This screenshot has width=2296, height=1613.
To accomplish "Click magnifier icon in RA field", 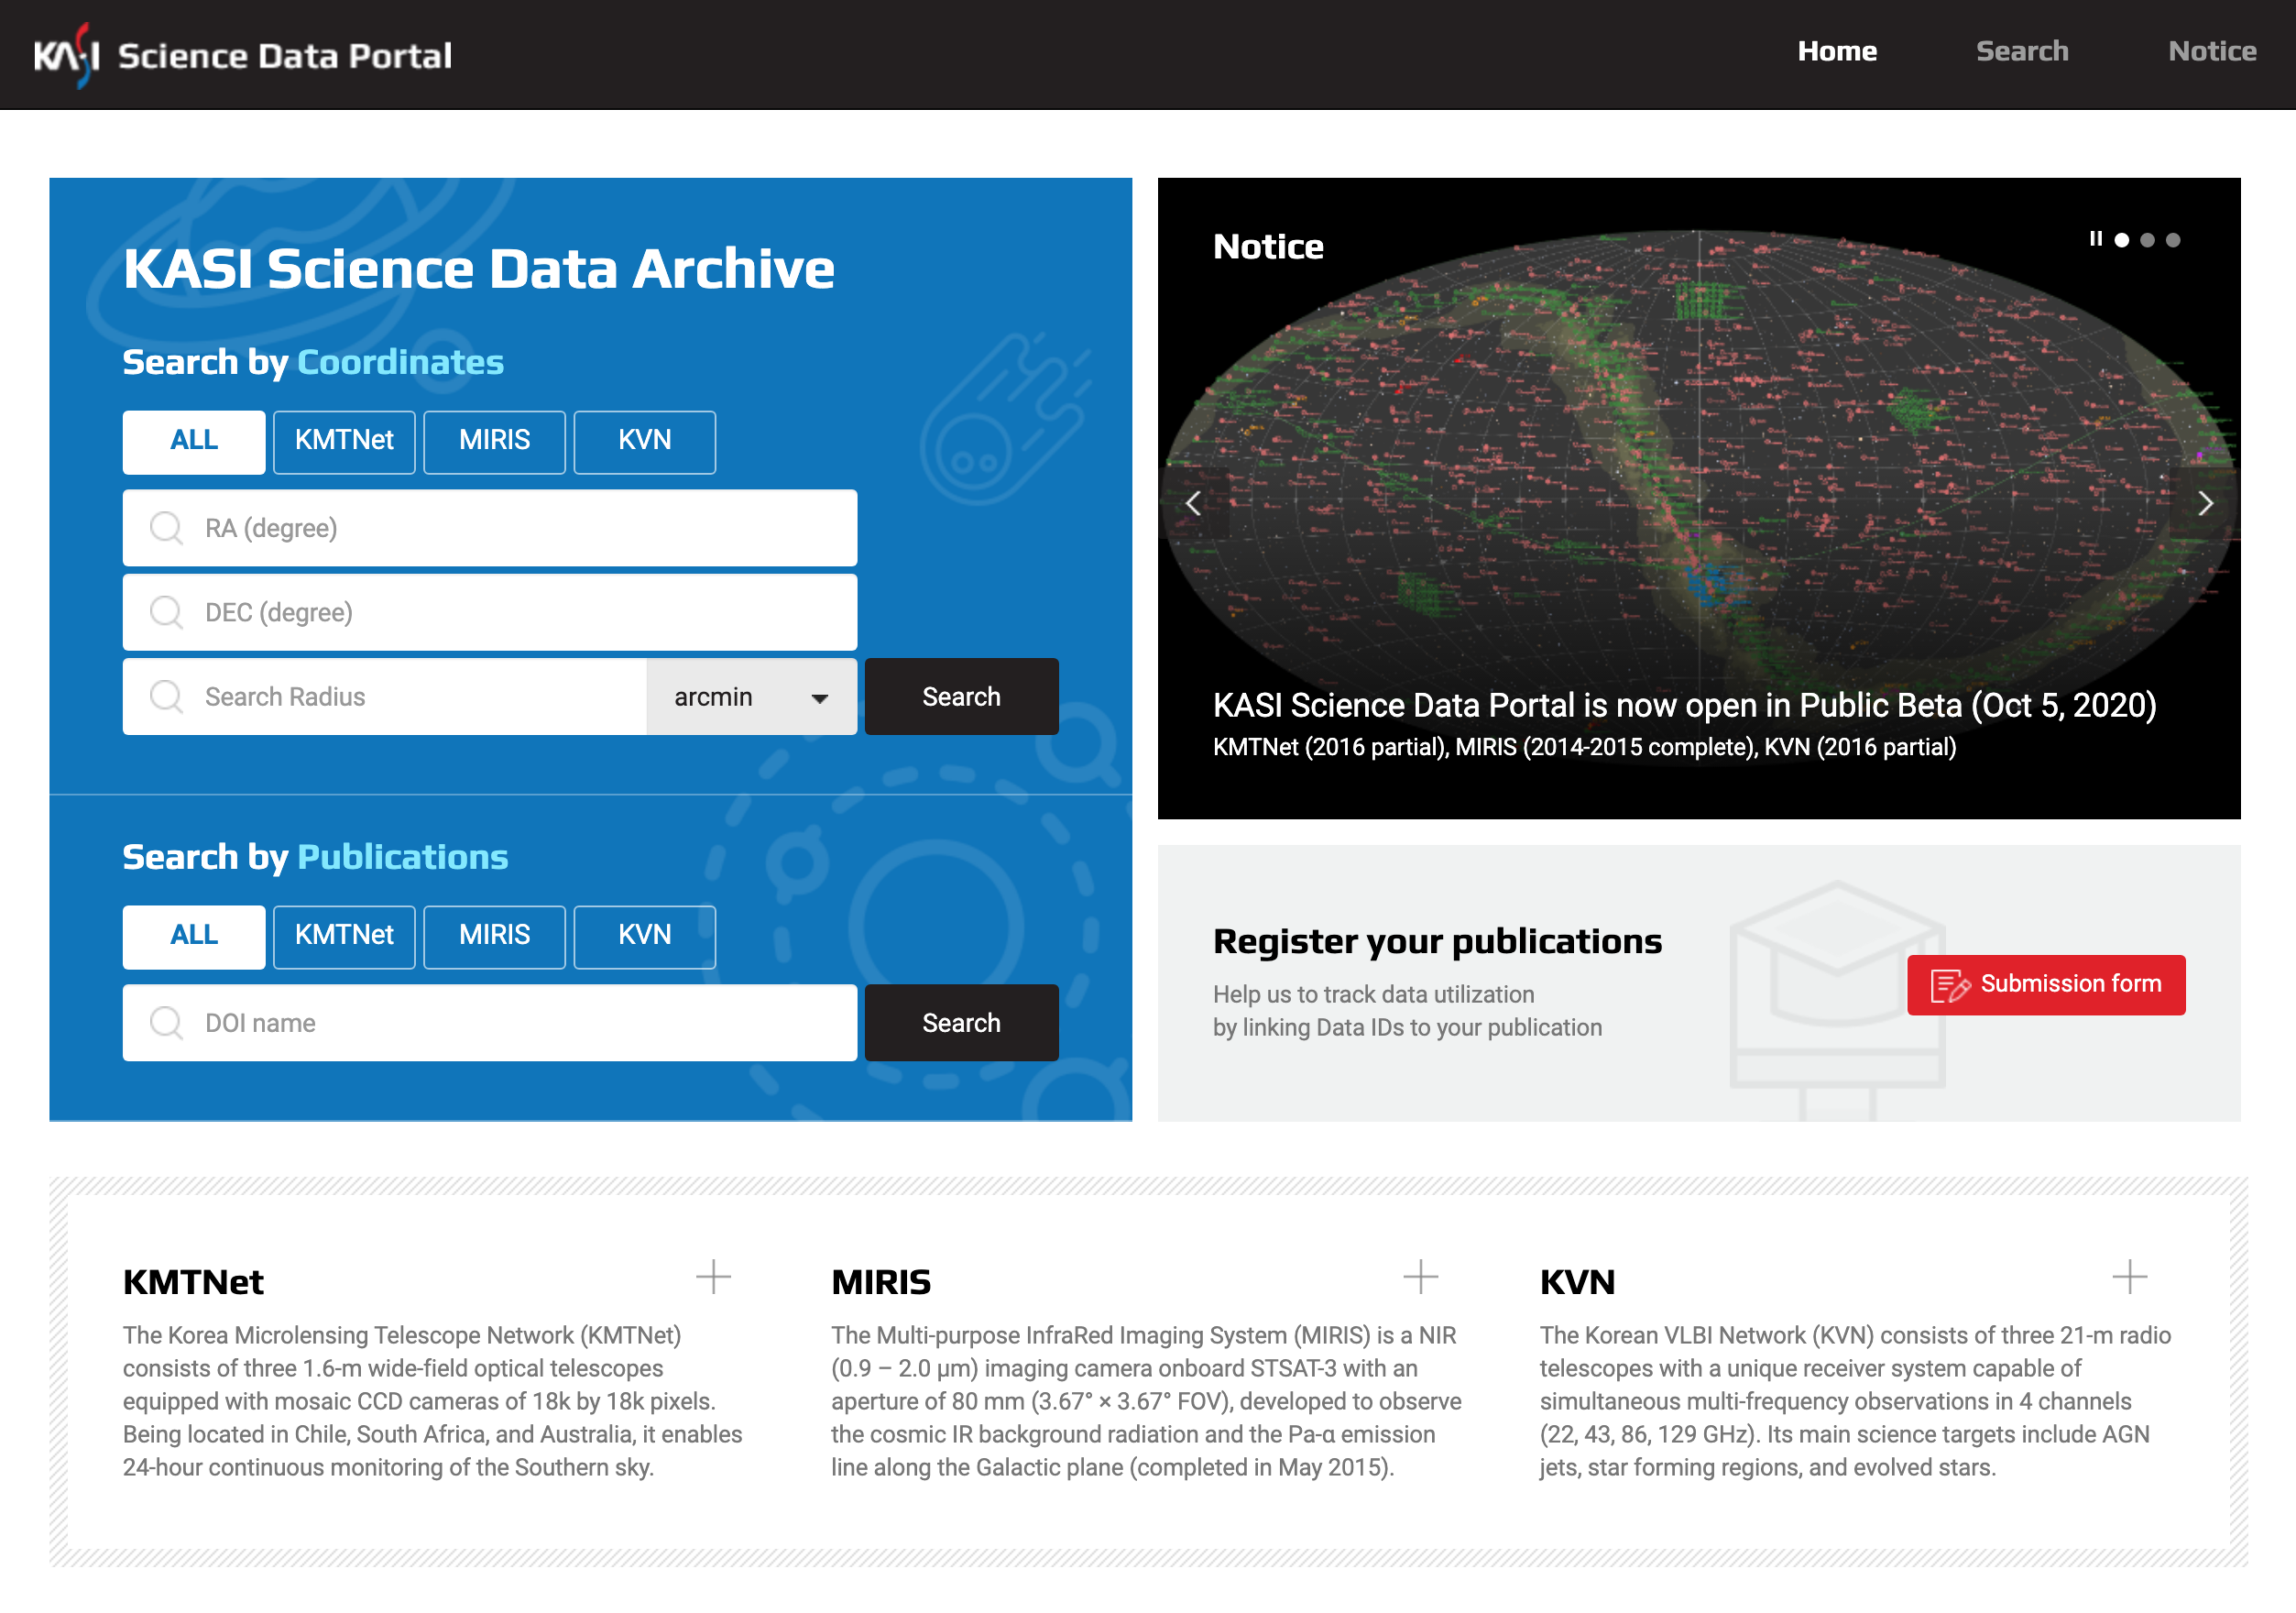I will coord(166,528).
